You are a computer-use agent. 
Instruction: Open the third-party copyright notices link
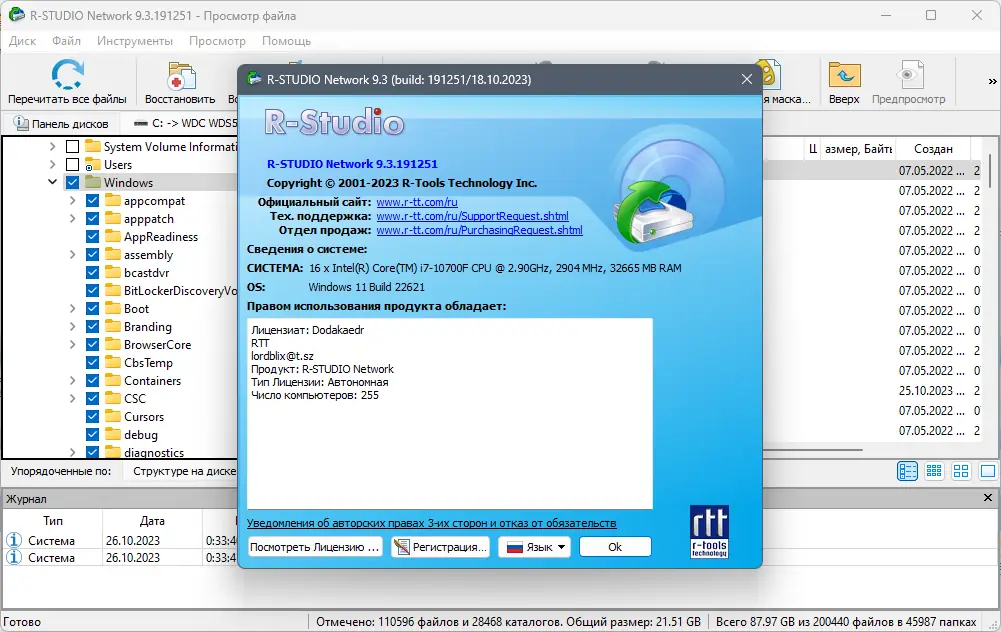click(432, 523)
